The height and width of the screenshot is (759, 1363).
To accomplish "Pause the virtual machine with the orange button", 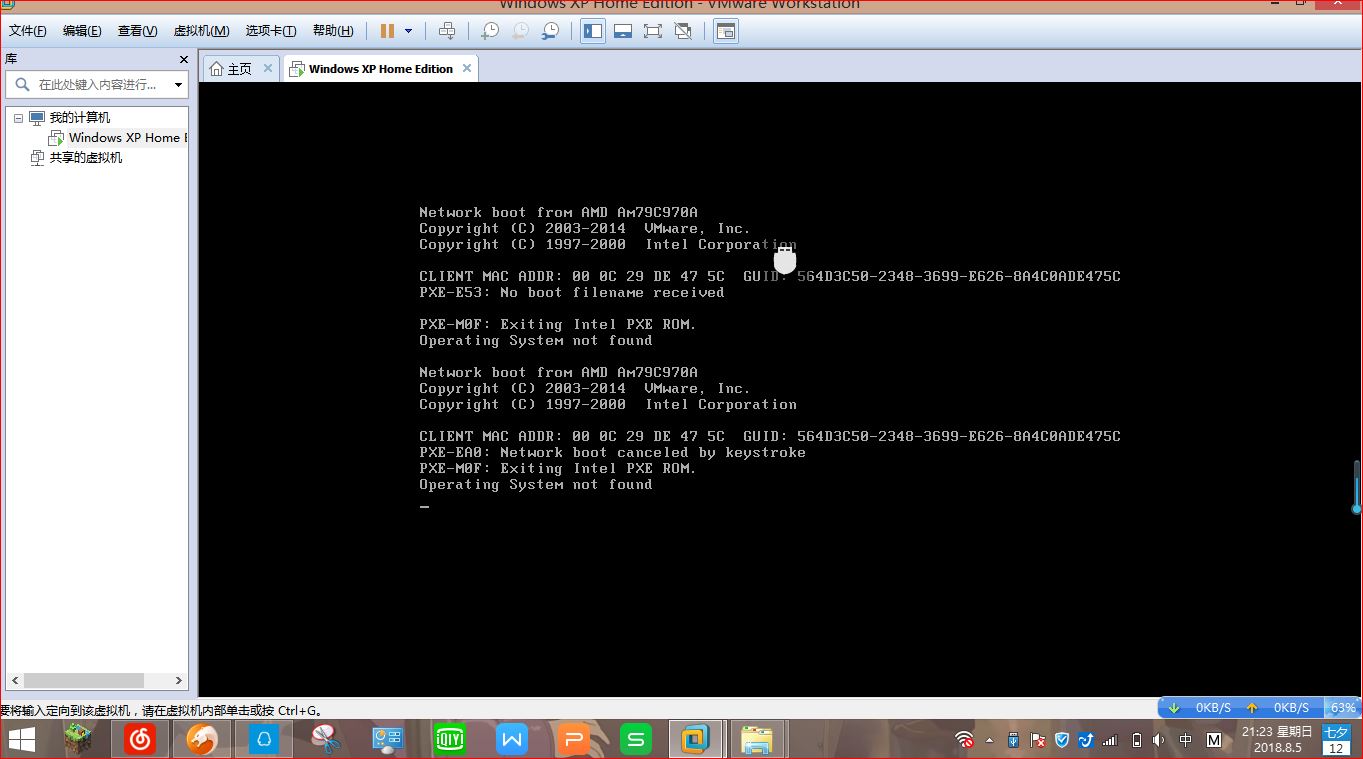I will point(387,31).
